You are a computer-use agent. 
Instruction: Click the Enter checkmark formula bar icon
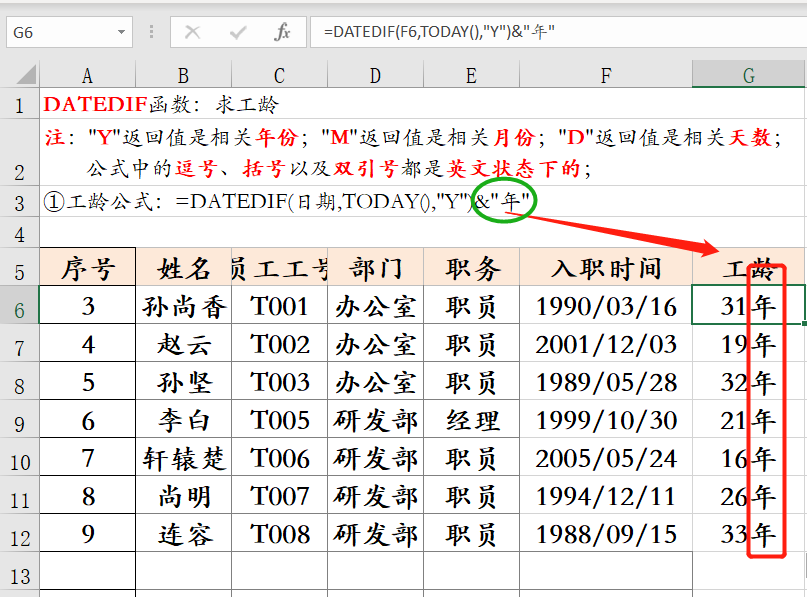click(x=238, y=32)
